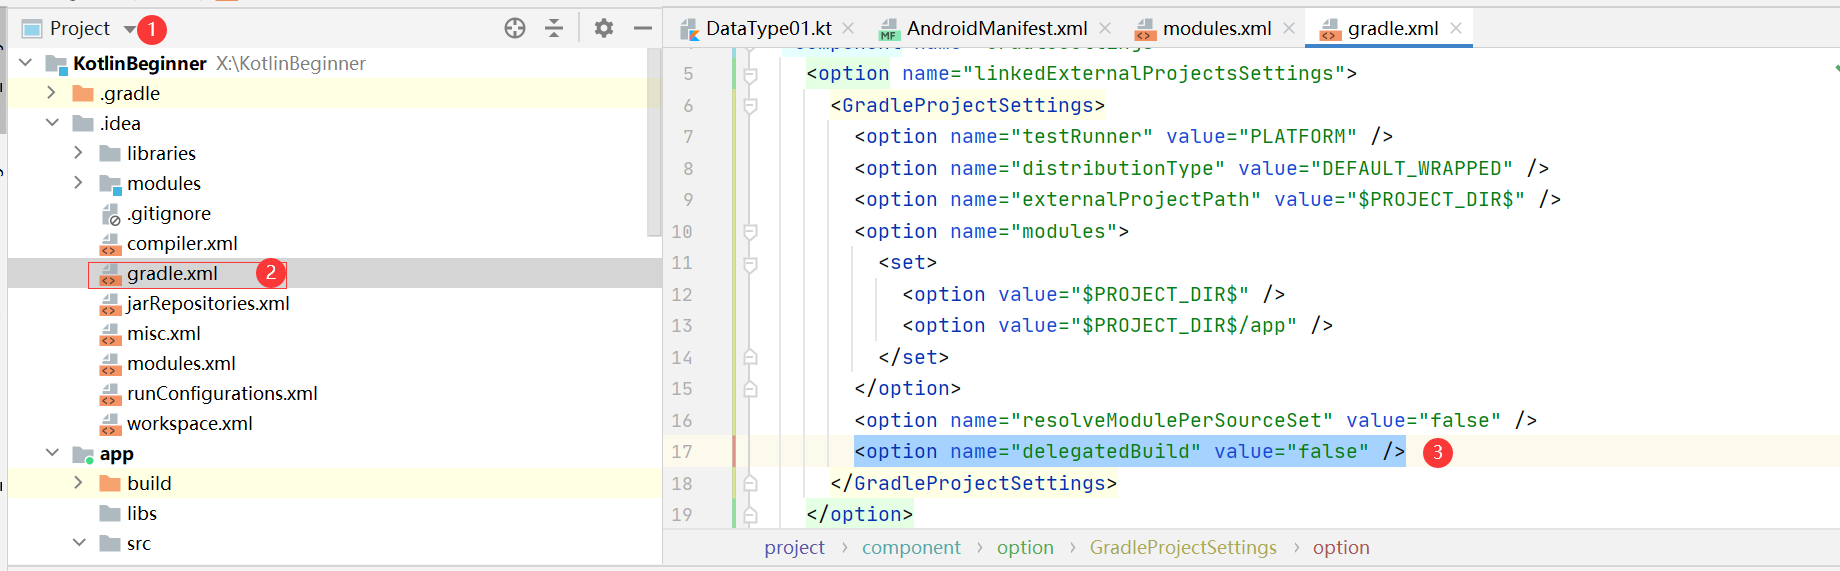Click the build folder icon

click(x=110, y=484)
